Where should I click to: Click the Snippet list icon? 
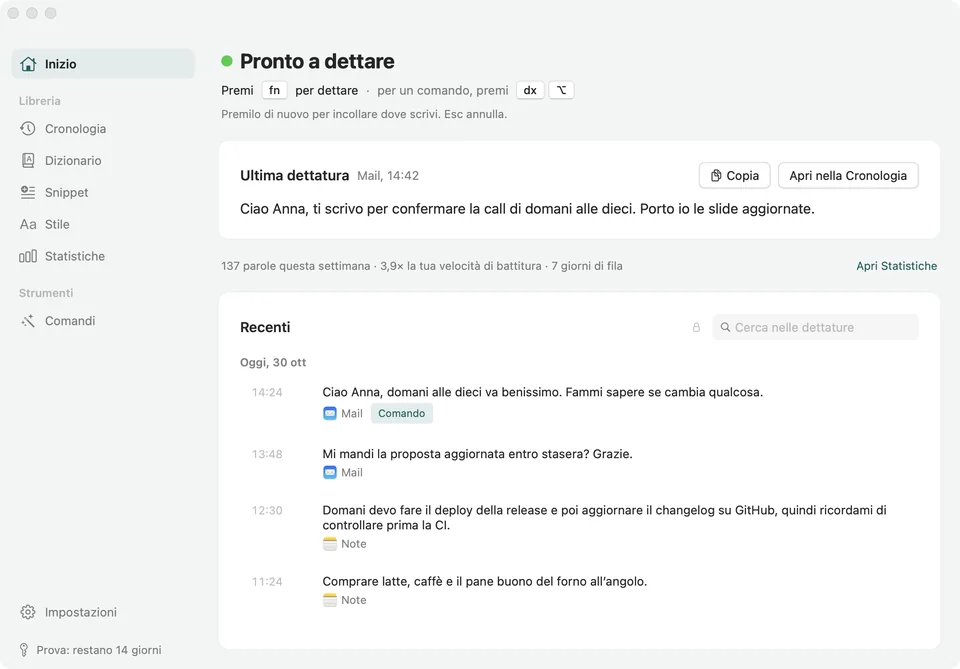(x=28, y=192)
